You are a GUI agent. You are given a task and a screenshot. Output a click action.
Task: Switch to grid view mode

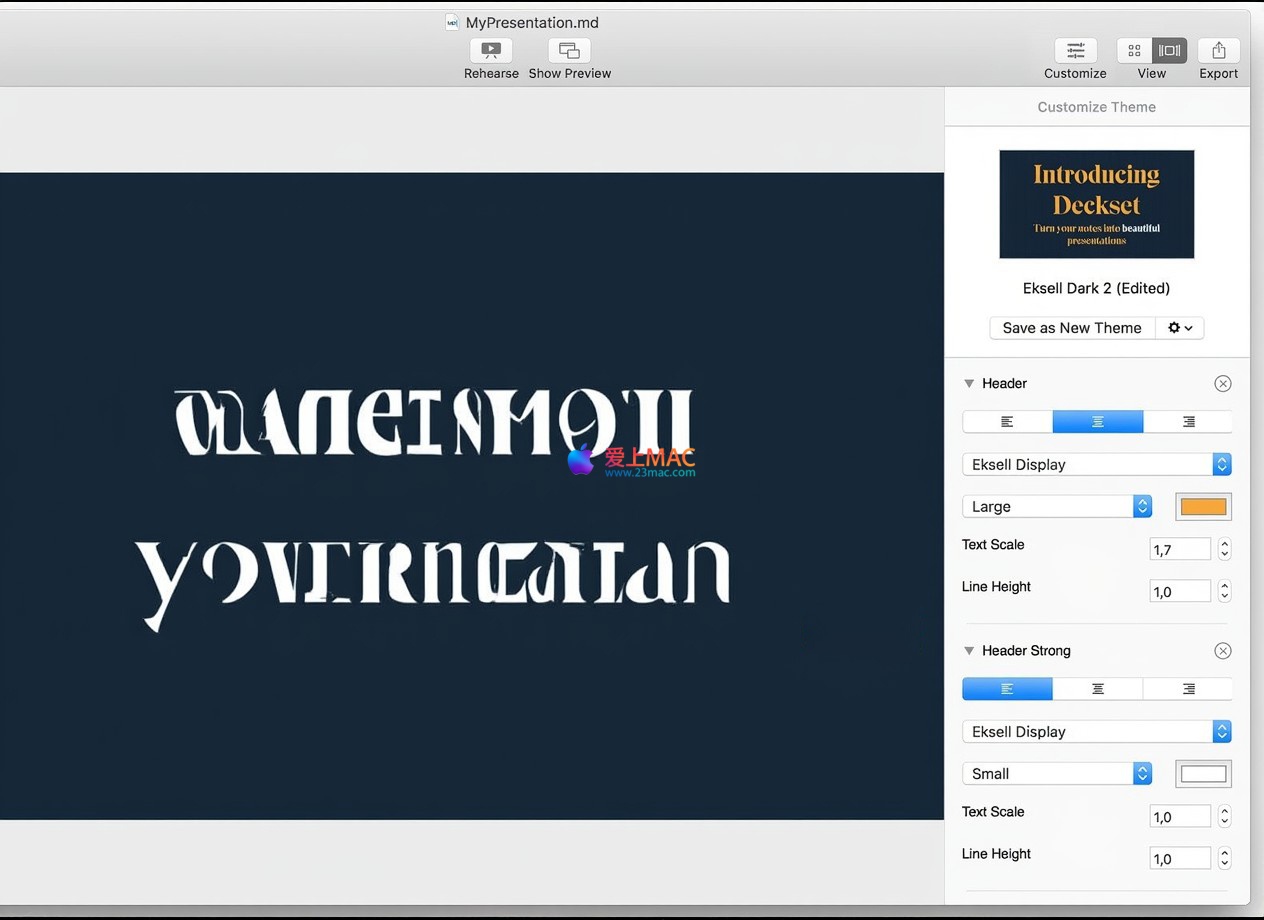1134,51
